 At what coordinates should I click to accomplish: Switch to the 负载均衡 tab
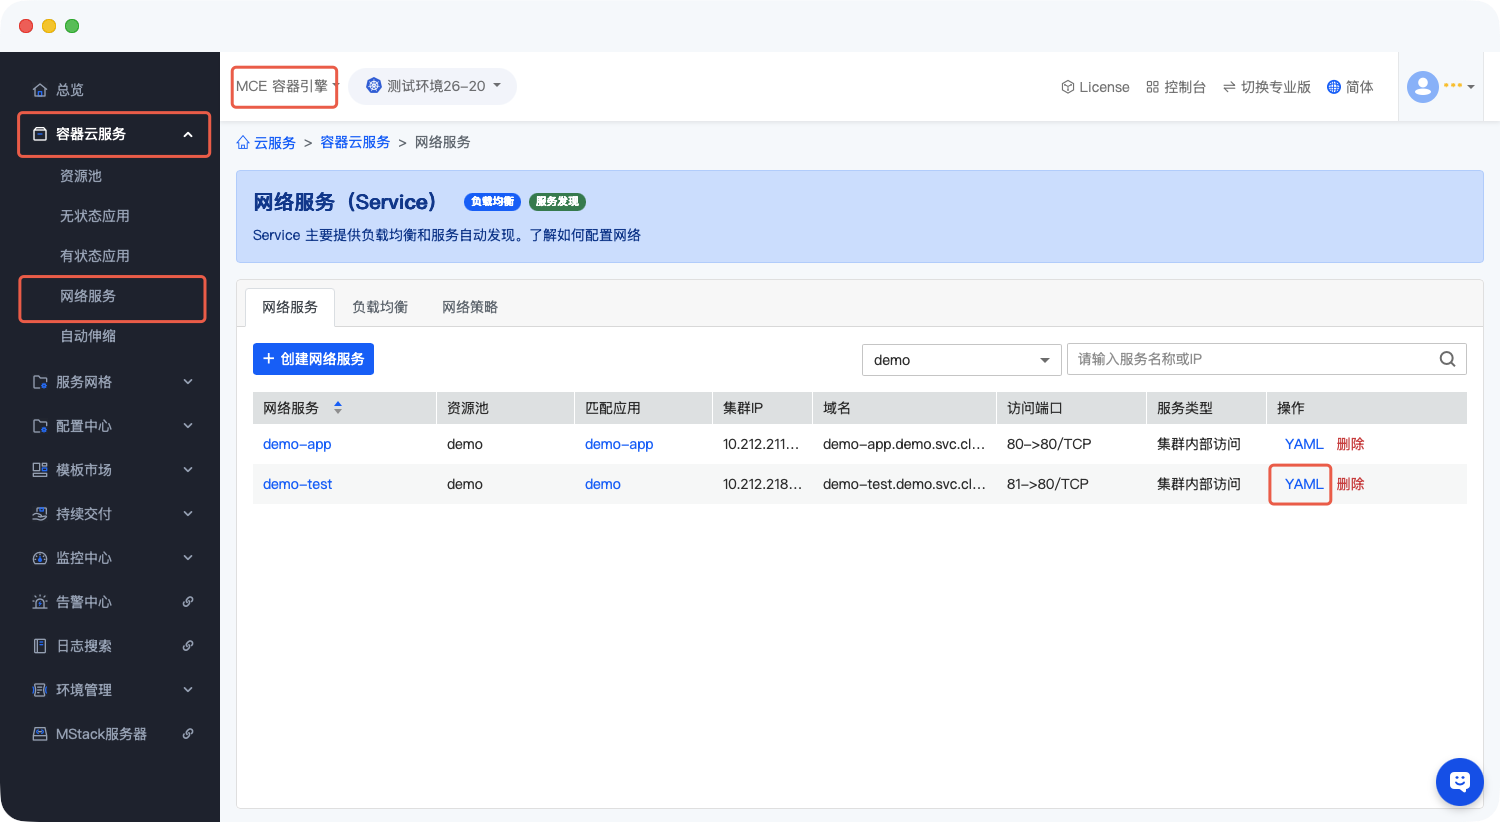point(380,307)
